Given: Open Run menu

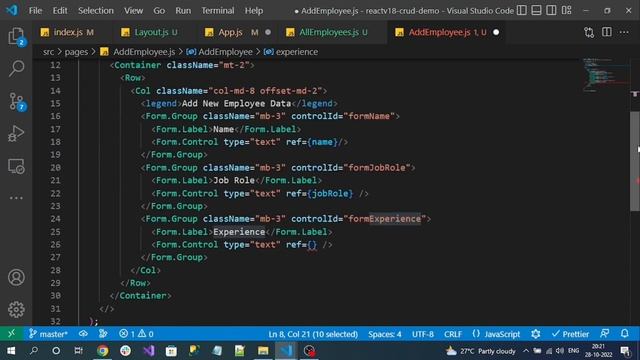Looking at the screenshot, I should (x=183, y=11).
